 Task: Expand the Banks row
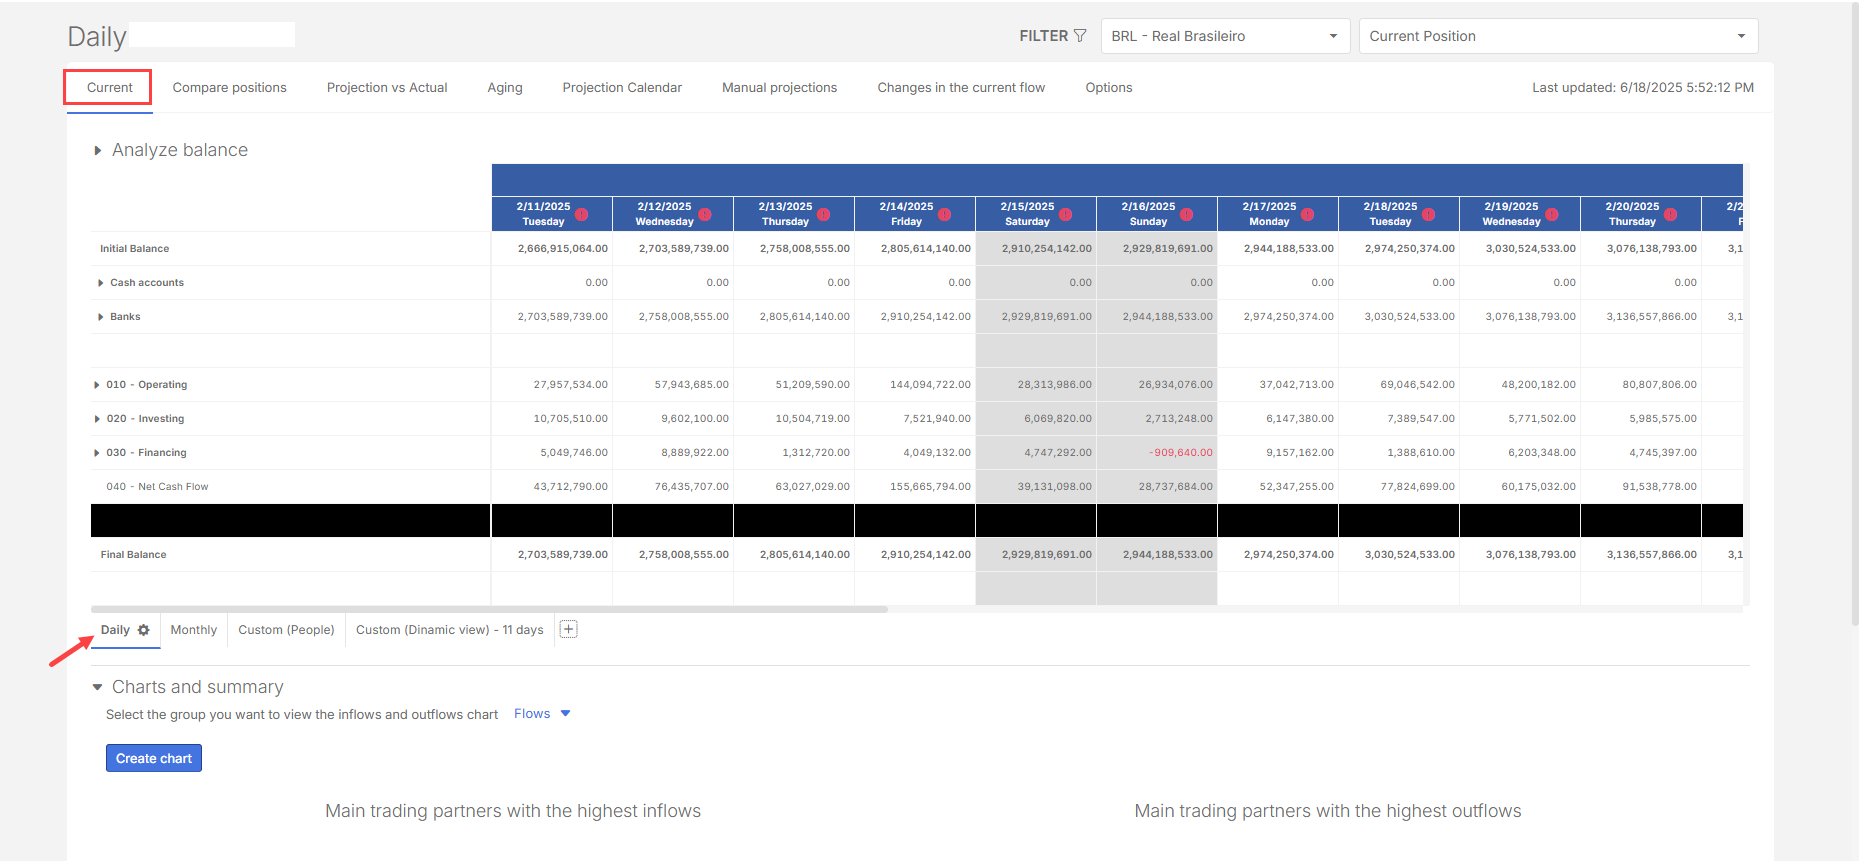point(101,317)
